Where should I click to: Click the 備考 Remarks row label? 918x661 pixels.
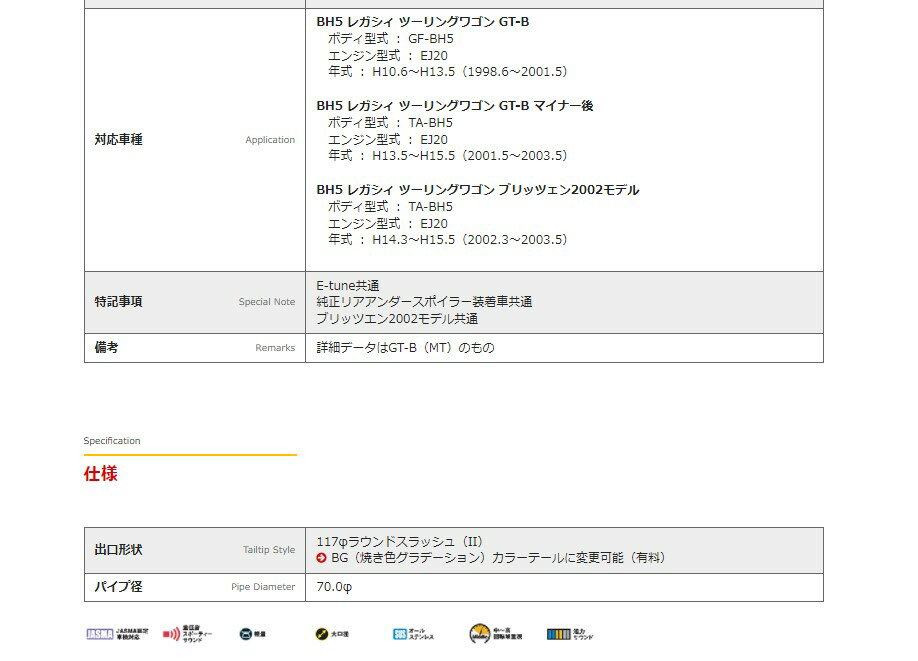click(x=107, y=348)
